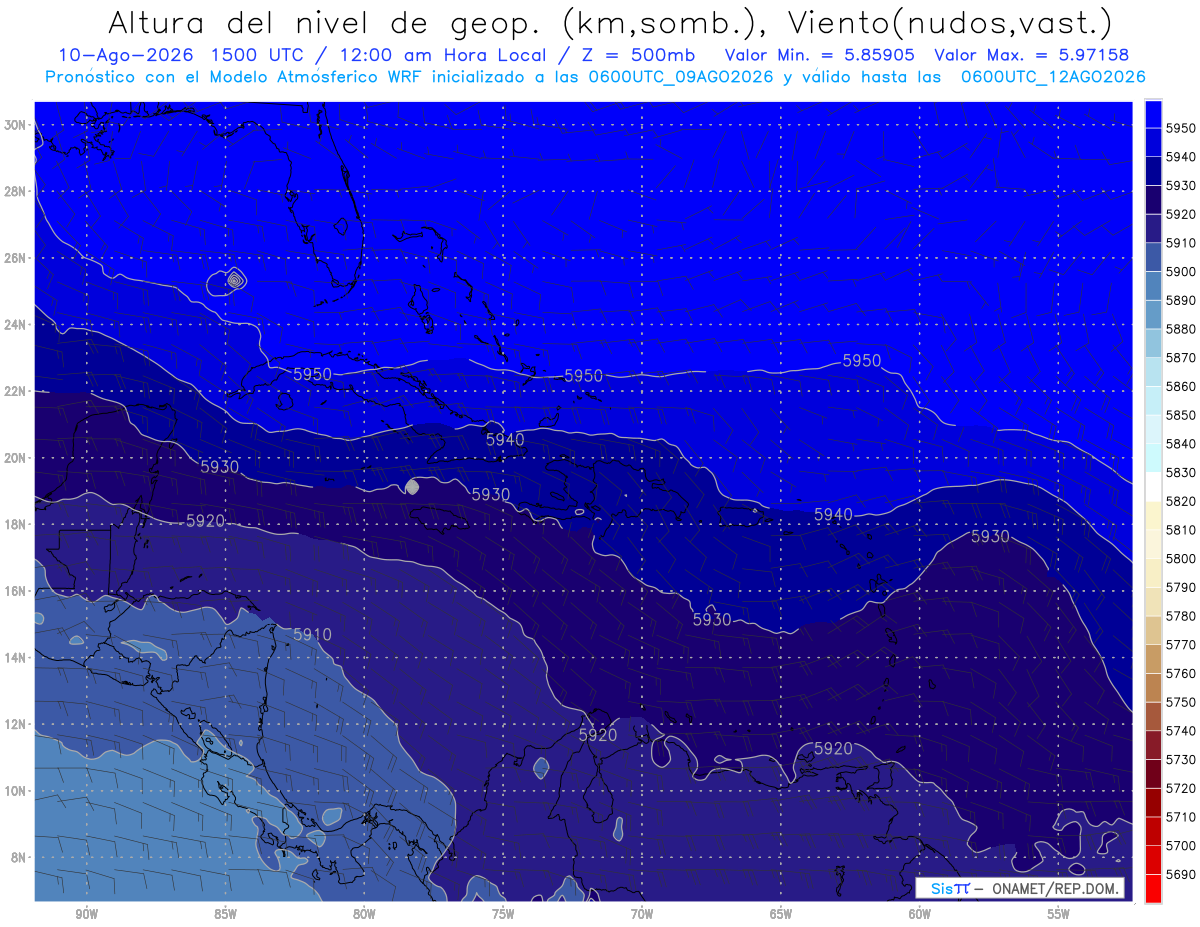Image resolution: width=1200 pixels, height=927 pixels.
Task: Click the '80W' longitude axis label
Action: pos(364,915)
